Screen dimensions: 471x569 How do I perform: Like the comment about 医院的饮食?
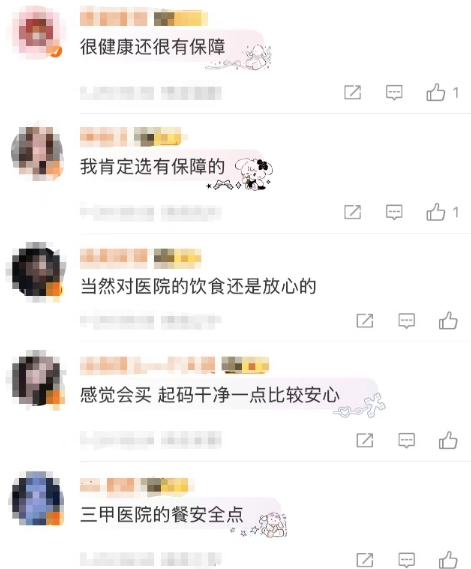[448, 320]
